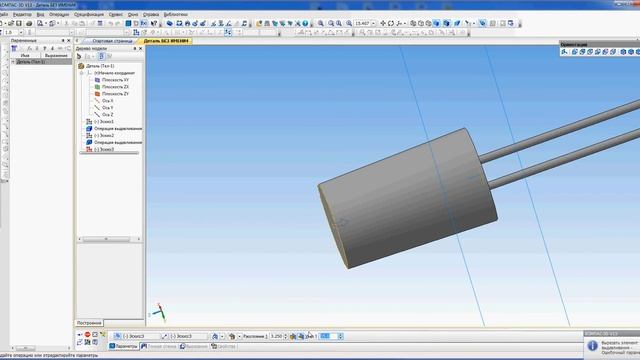Click the library manager icon
The image size is (640, 360).
coord(259,23)
